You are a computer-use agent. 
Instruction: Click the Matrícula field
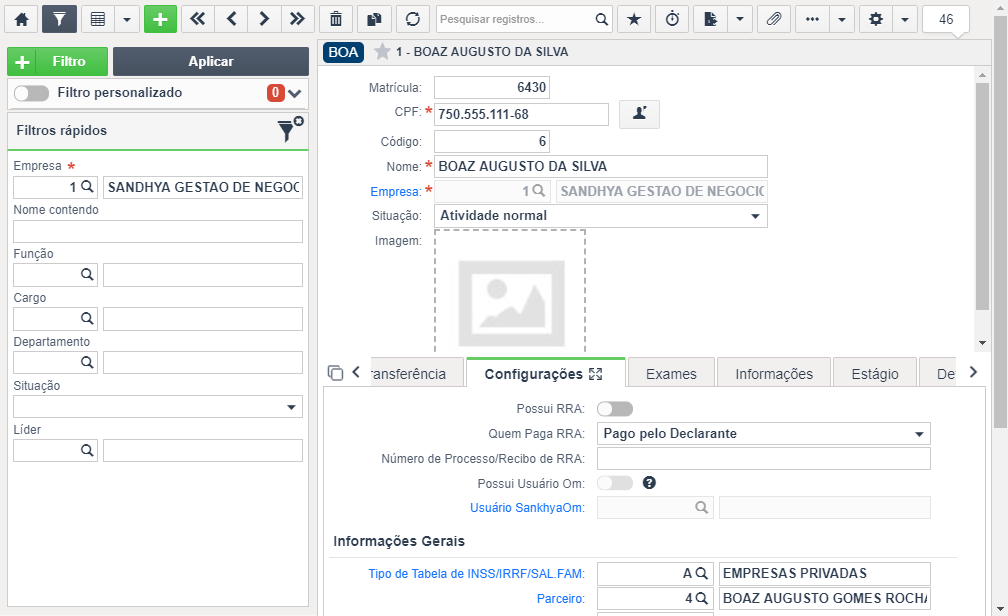492,87
